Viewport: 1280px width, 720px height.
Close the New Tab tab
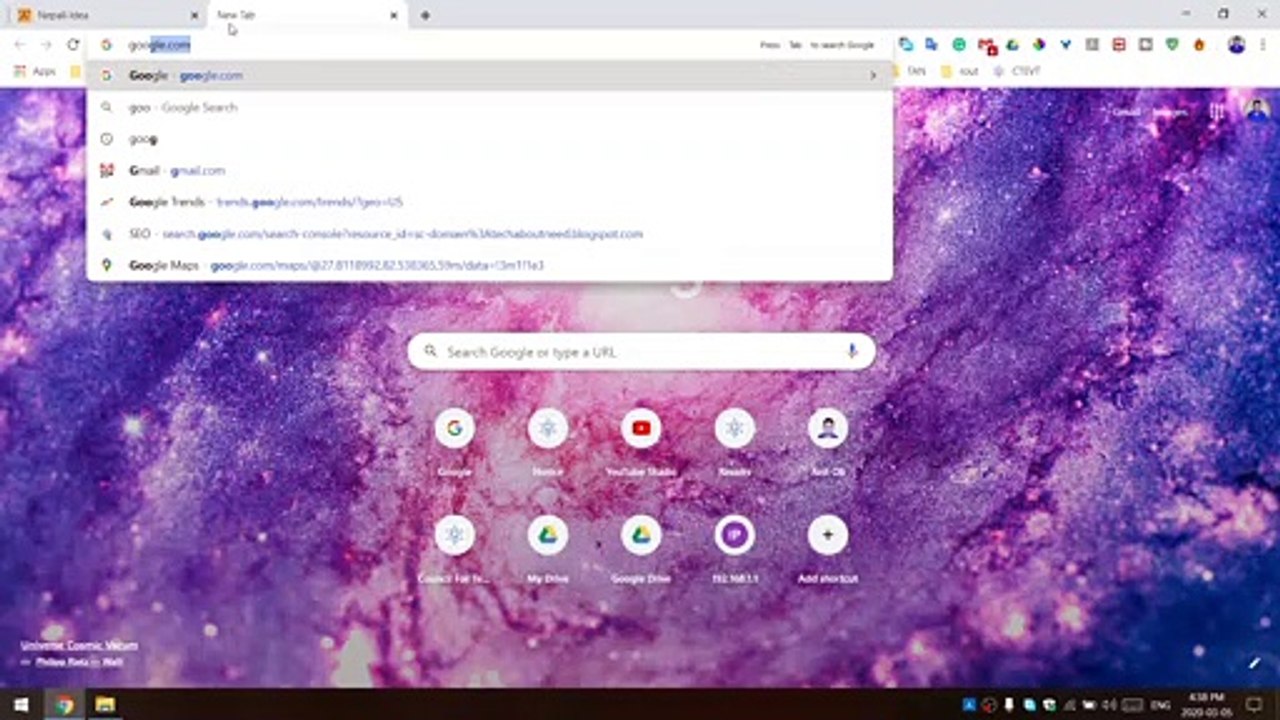pos(394,15)
